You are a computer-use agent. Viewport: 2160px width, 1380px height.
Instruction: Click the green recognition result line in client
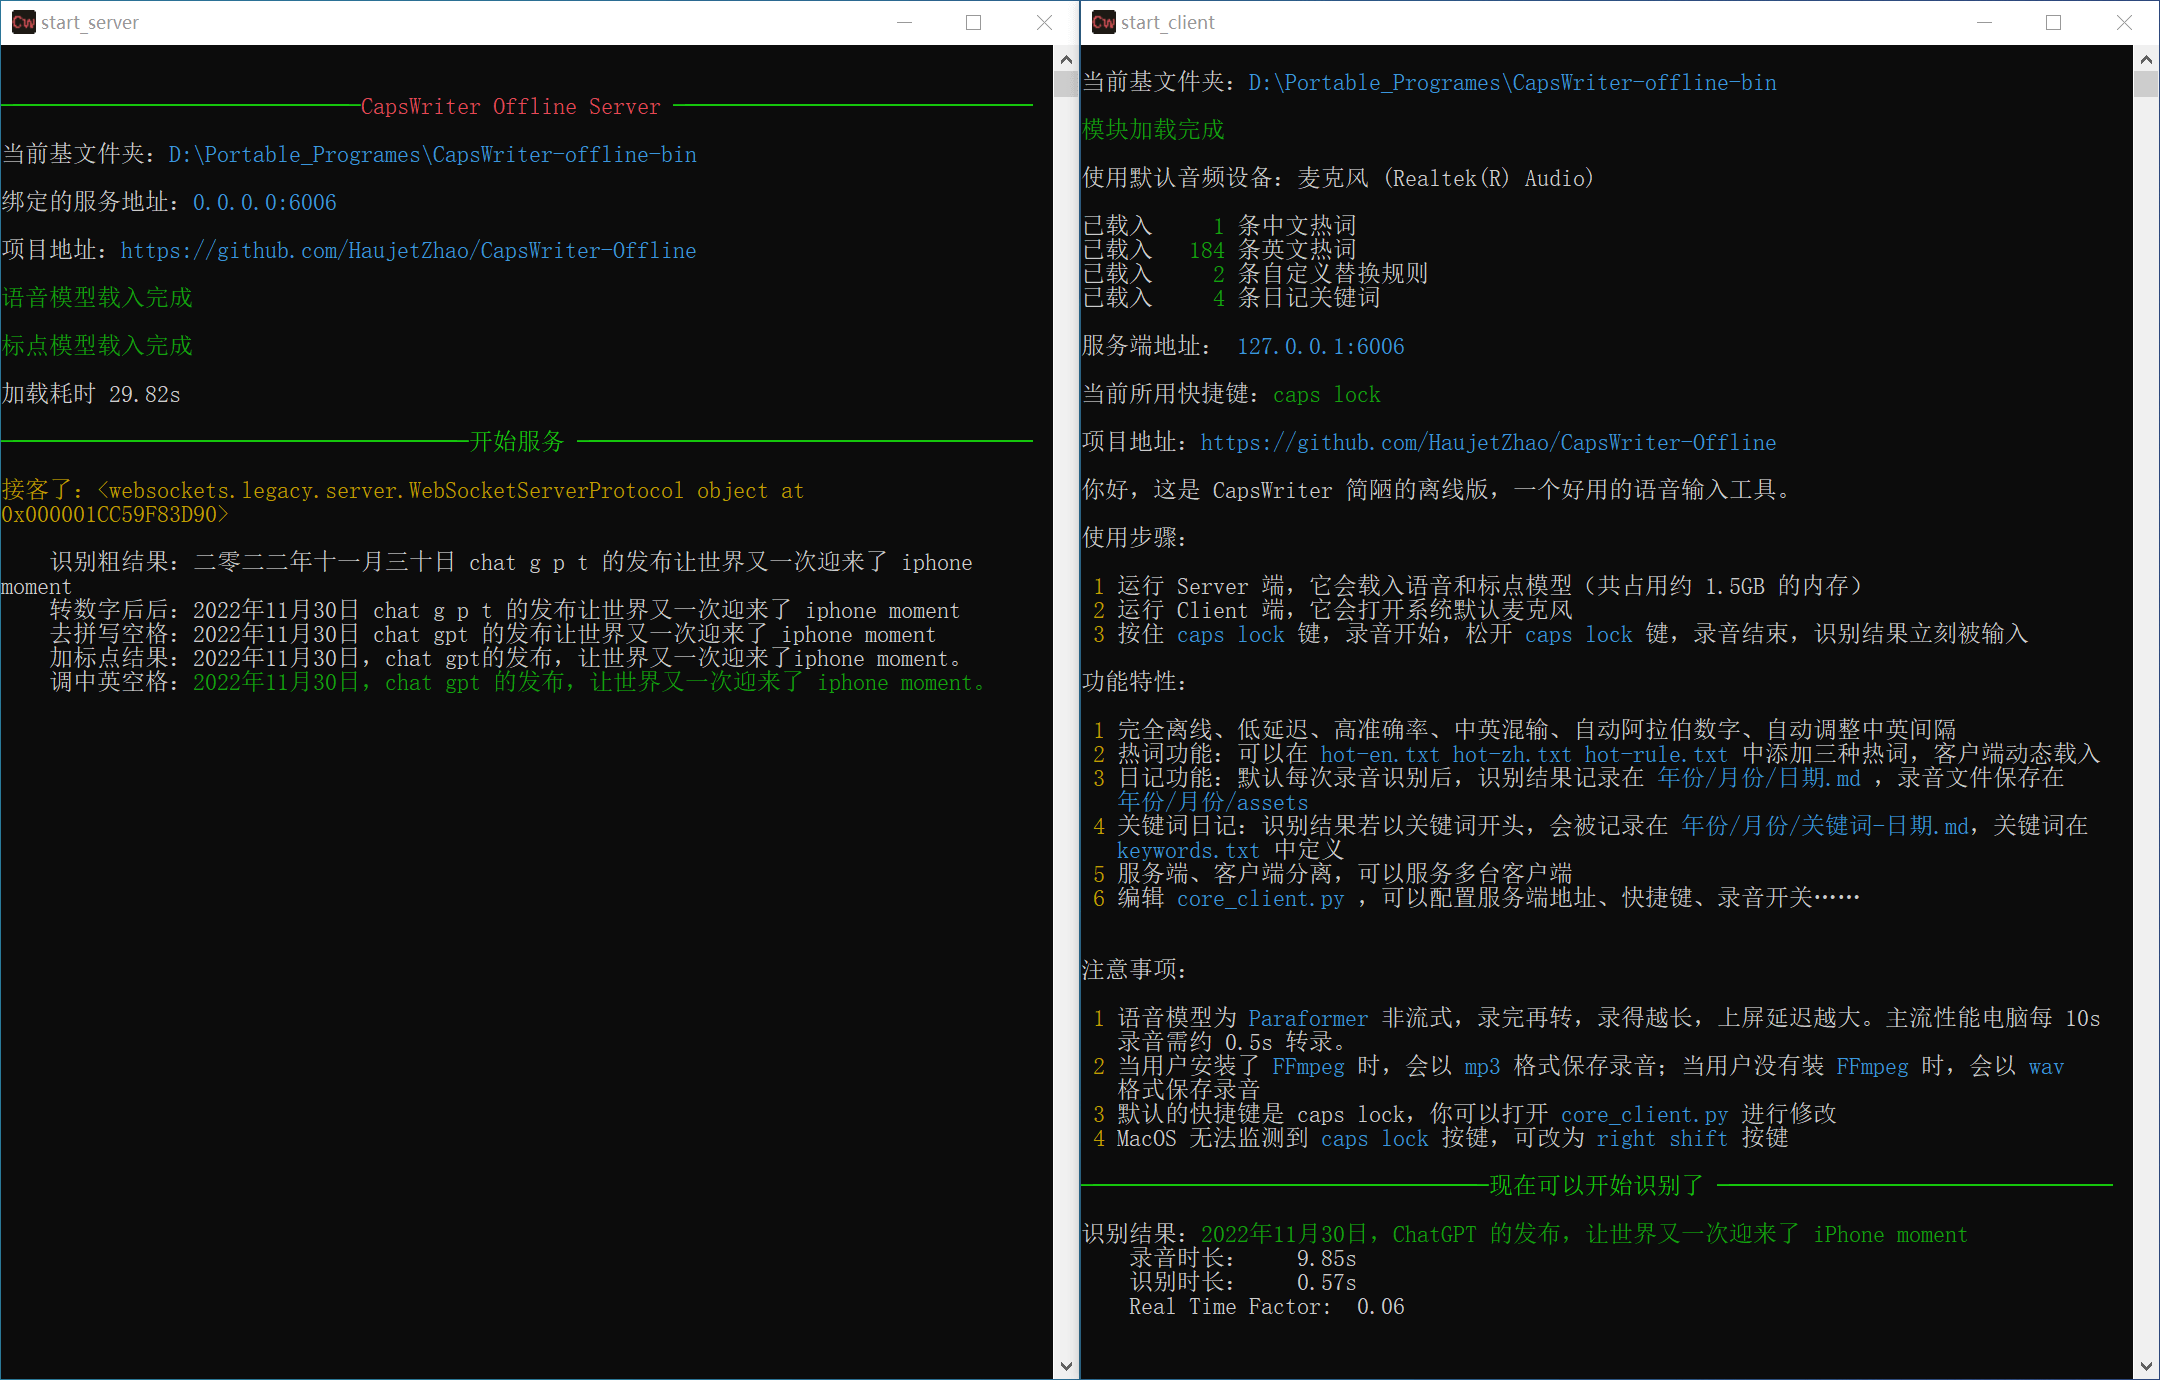click(x=1583, y=1235)
